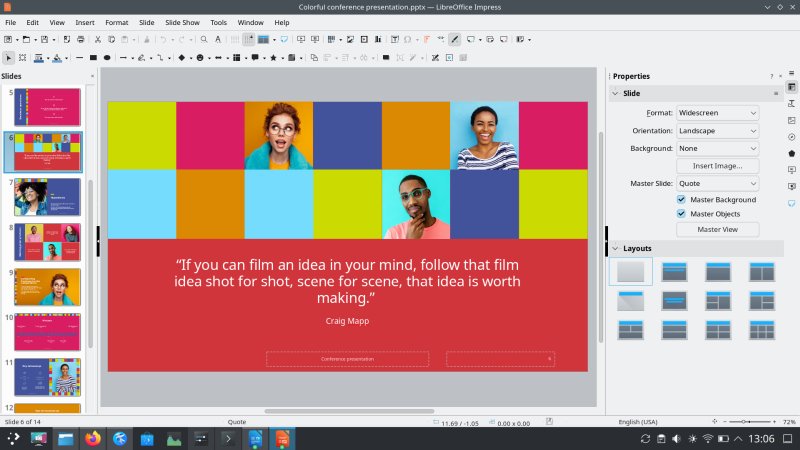Open the Navigator sidebar deck

[791, 137]
